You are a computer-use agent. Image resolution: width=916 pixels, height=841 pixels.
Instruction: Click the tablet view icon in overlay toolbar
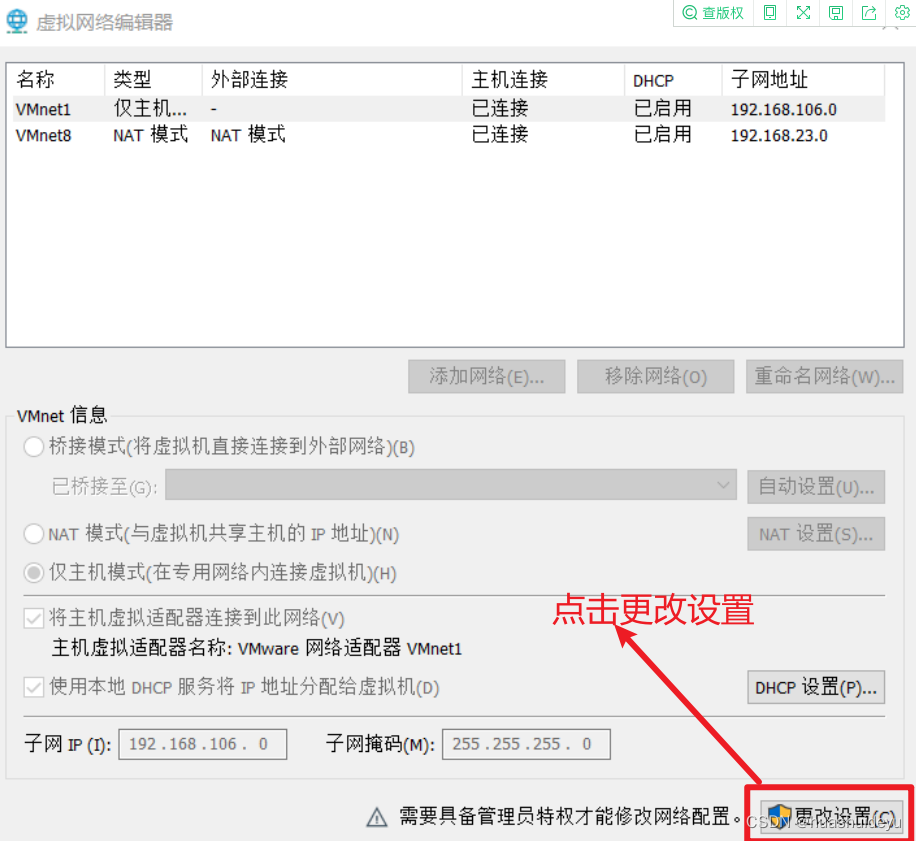pyautogui.click(x=770, y=13)
